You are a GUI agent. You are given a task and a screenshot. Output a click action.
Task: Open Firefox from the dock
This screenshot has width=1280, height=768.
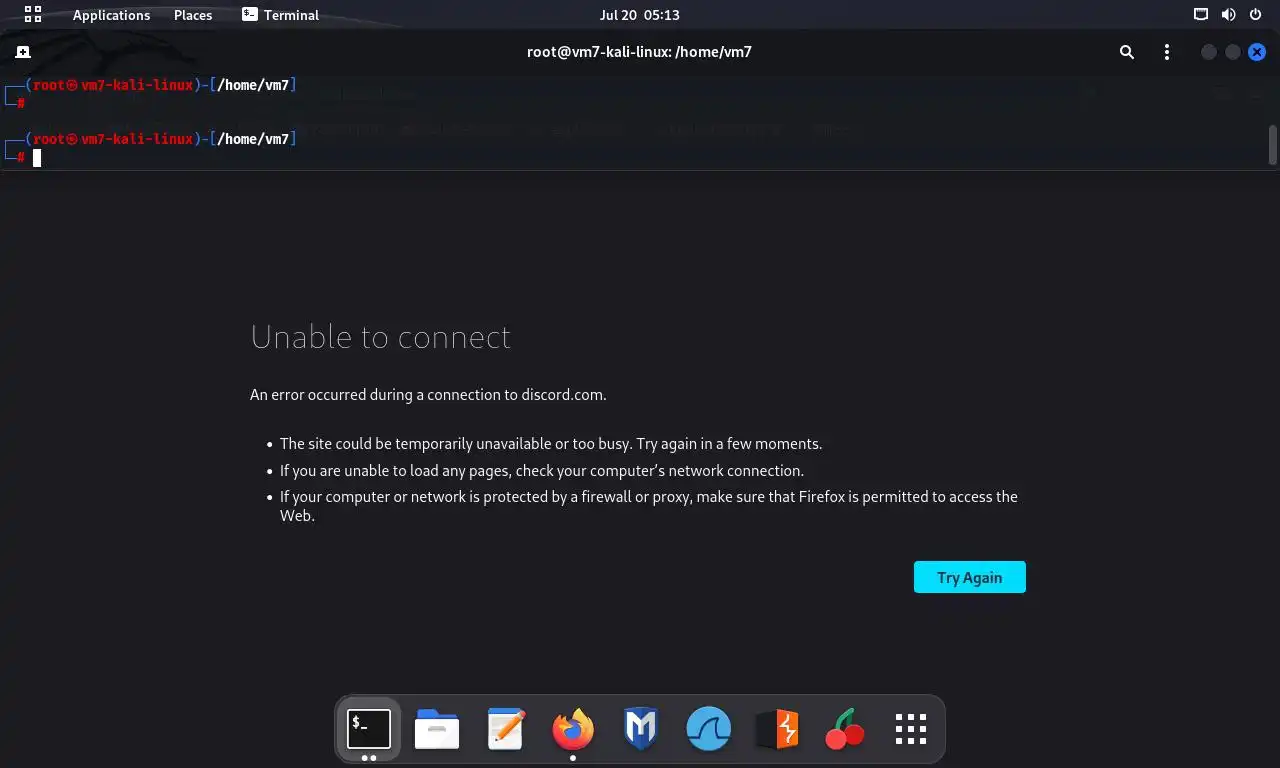click(573, 729)
